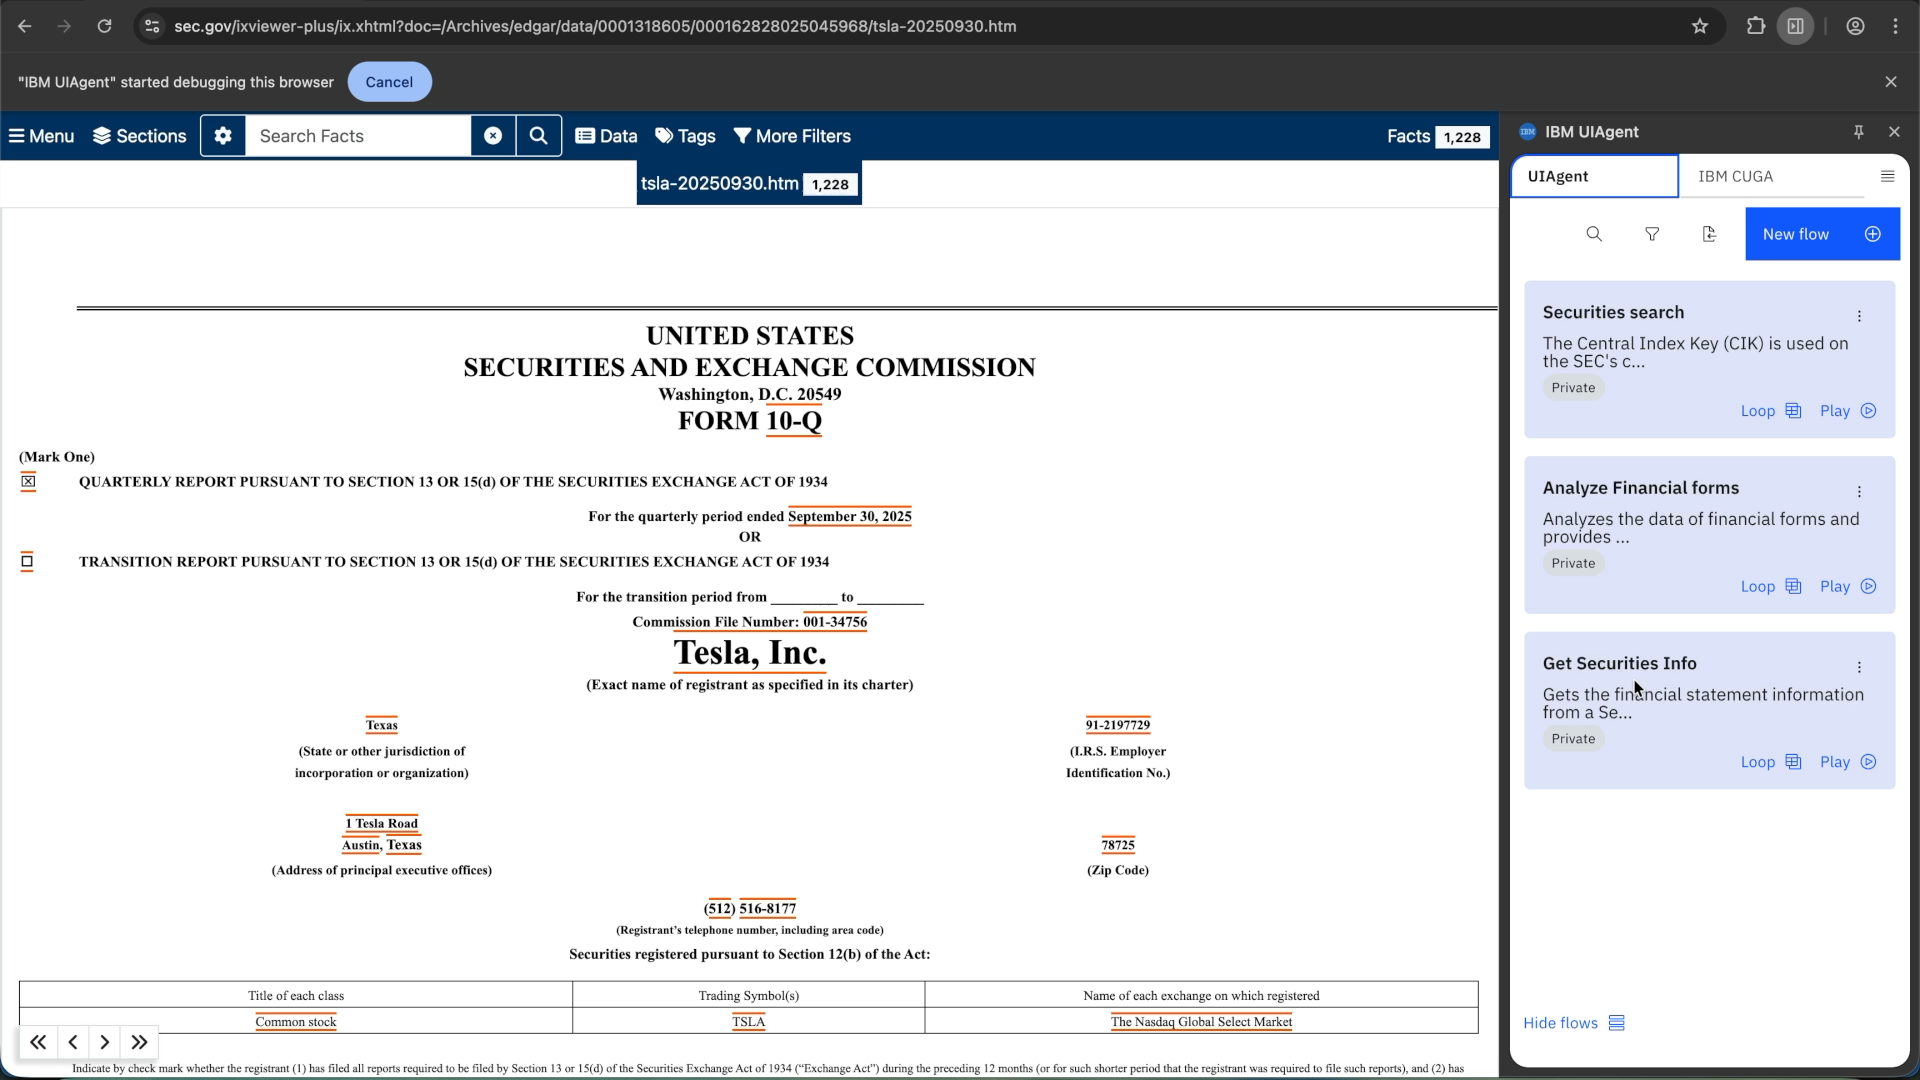The width and height of the screenshot is (1920, 1080).
Task: Create a New flow
Action: coord(1822,234)
